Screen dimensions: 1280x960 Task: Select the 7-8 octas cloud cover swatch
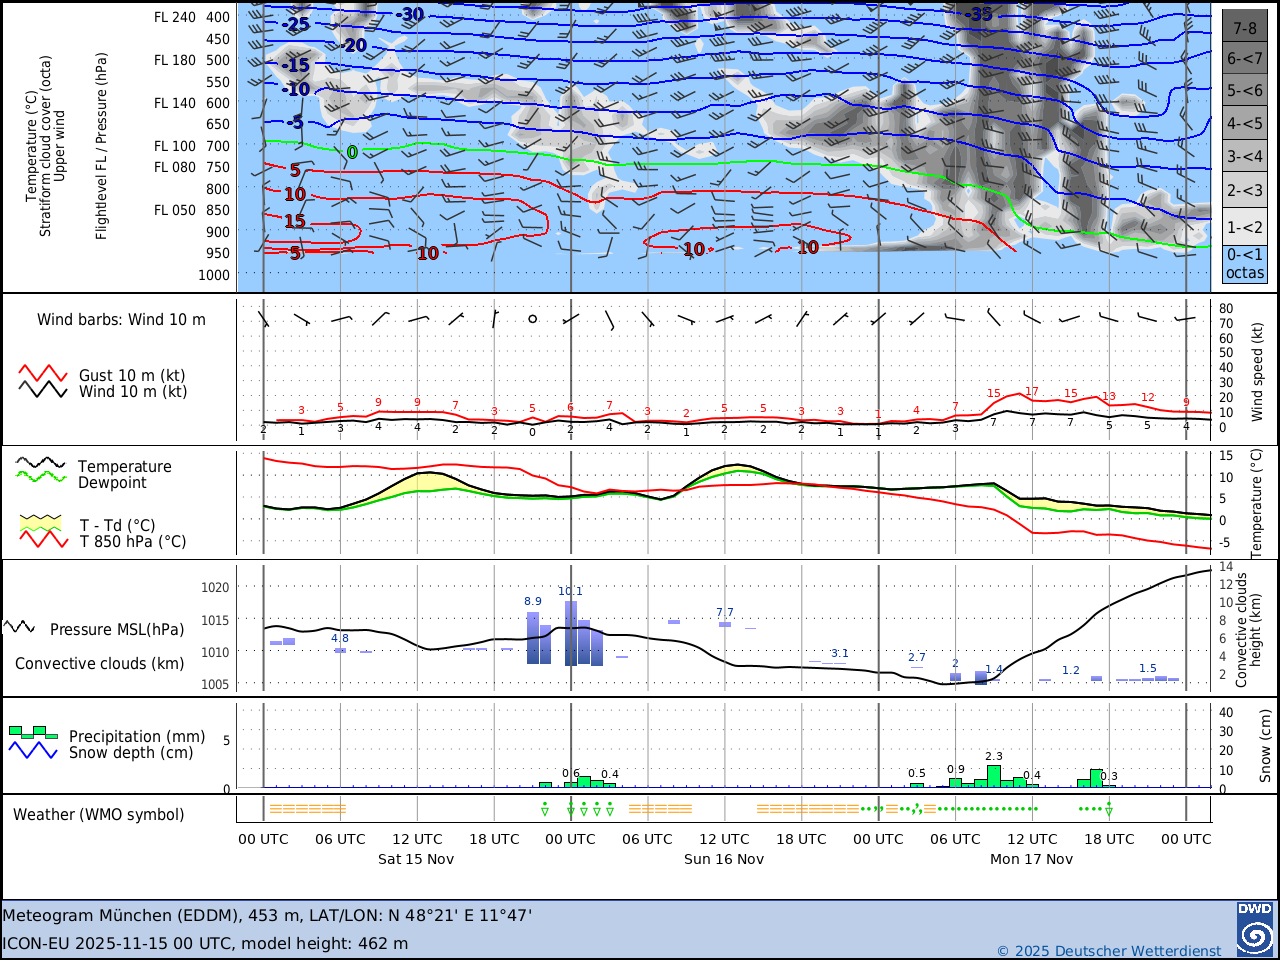pos(1245,26)
